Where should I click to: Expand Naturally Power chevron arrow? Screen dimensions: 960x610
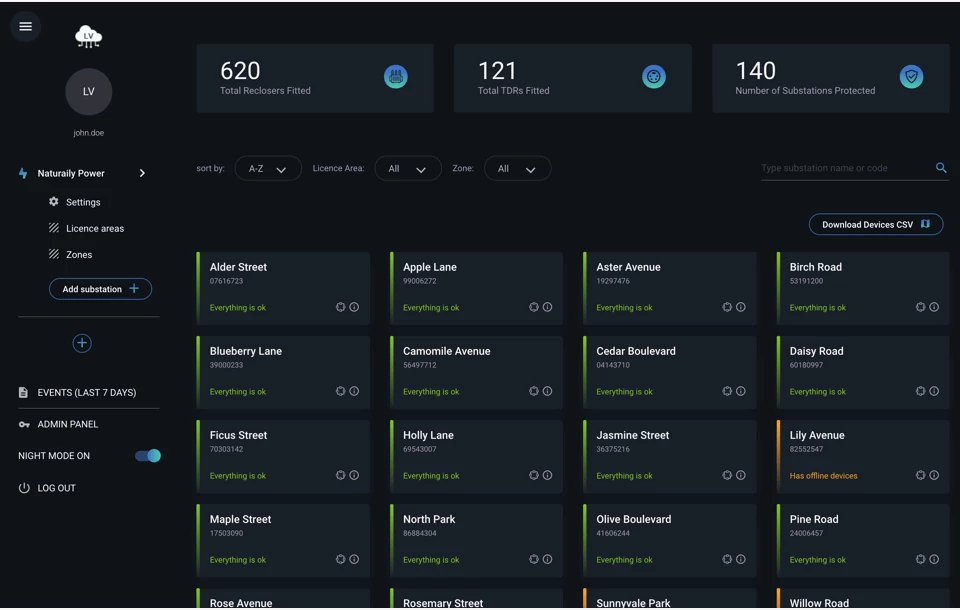coord(142,173)
